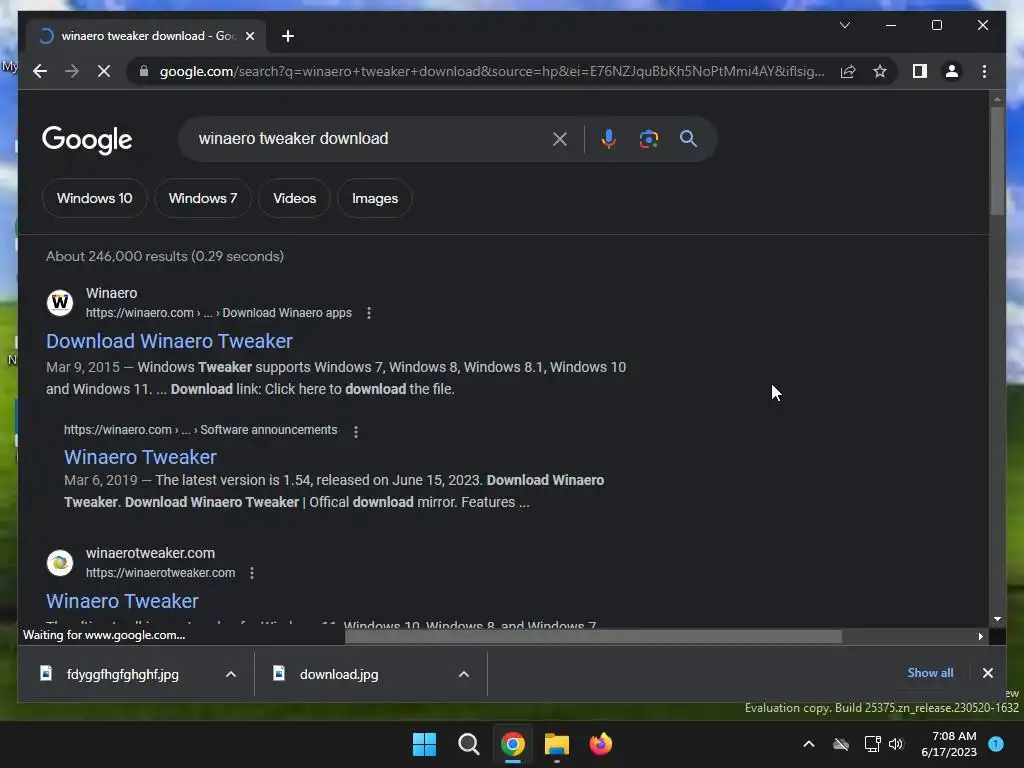
Task: Close the downloads bar
Action: (987, 673)
